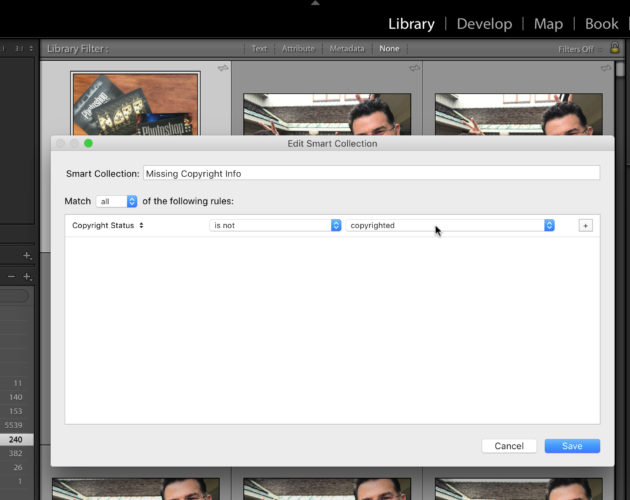Select the collection with 26 photos
Screen dimensions: 630x500
pyautogui.click(x=17, y=467)
